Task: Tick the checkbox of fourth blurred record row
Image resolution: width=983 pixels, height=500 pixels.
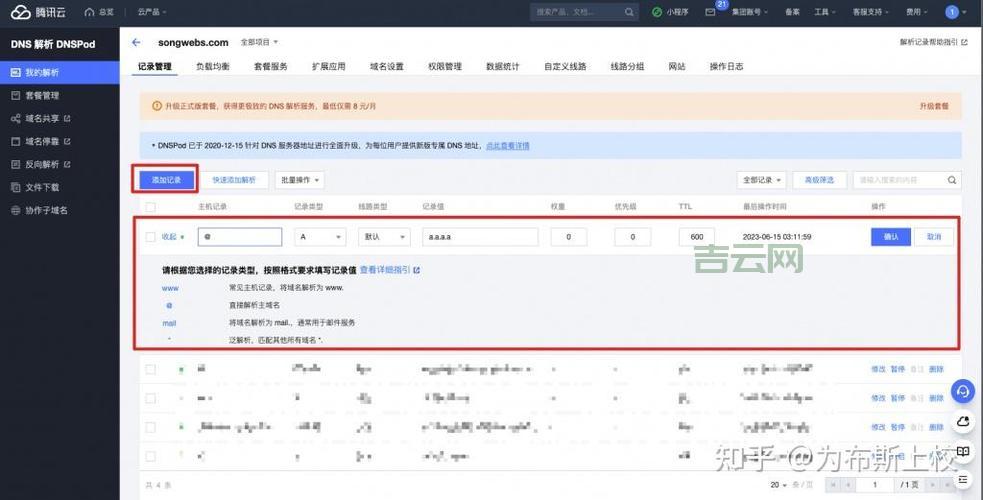Action: pos(150,456)
